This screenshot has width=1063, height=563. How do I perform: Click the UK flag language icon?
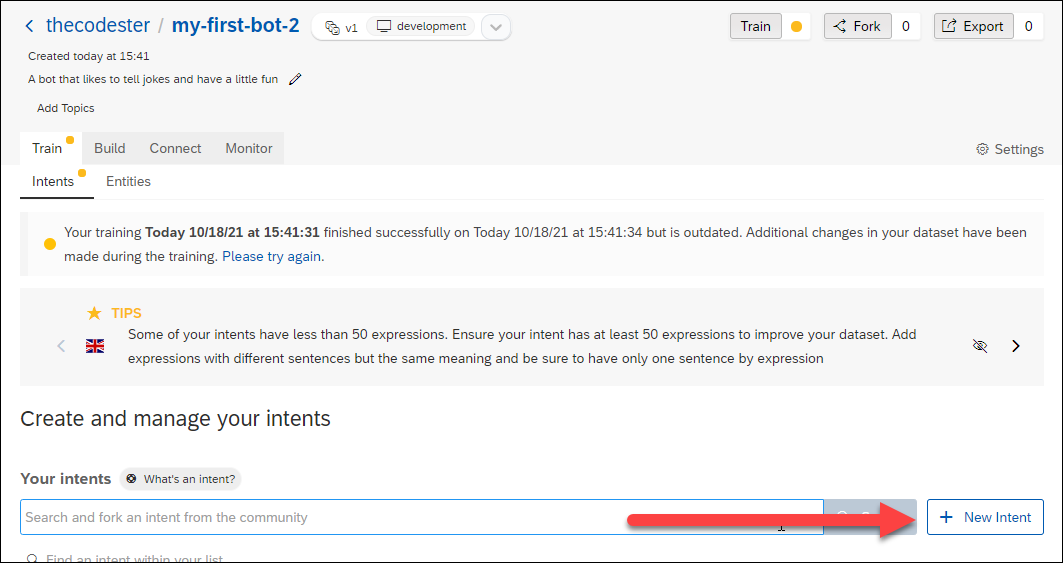[95, 347]
